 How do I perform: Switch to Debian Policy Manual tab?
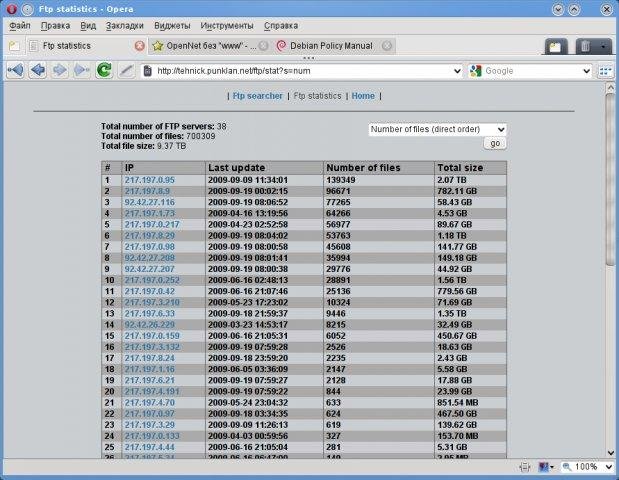pyautogui.click(x=333, y=46)
